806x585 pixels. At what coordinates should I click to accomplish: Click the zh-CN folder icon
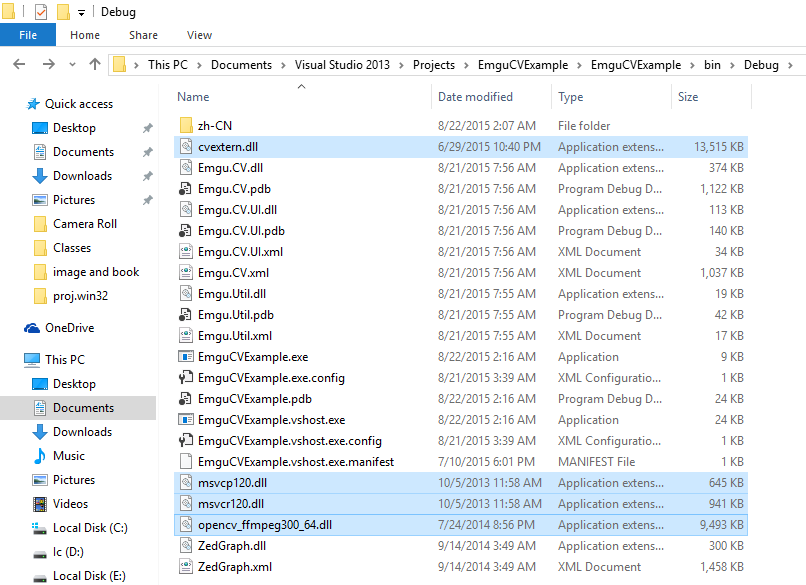[186, 125]
